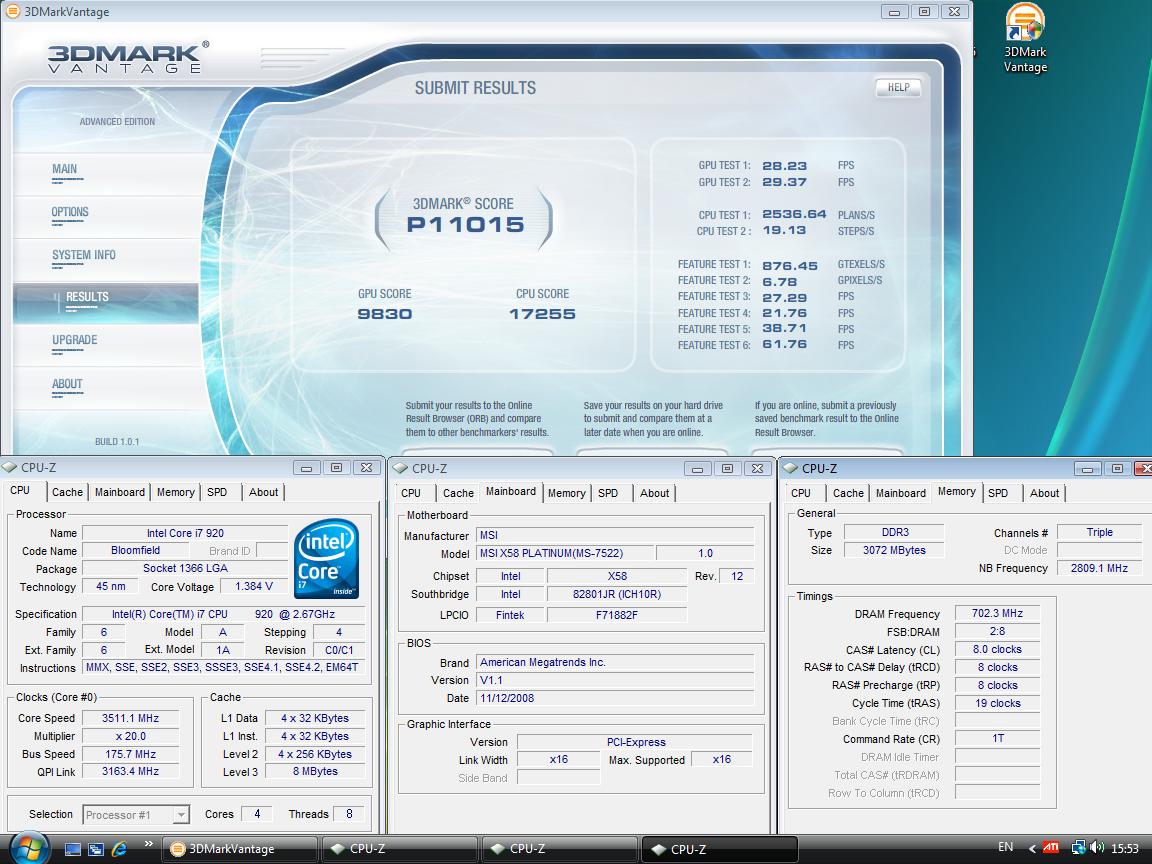
Task: Activate second CPU-Z taskbar button
Action: pos(560,849)
